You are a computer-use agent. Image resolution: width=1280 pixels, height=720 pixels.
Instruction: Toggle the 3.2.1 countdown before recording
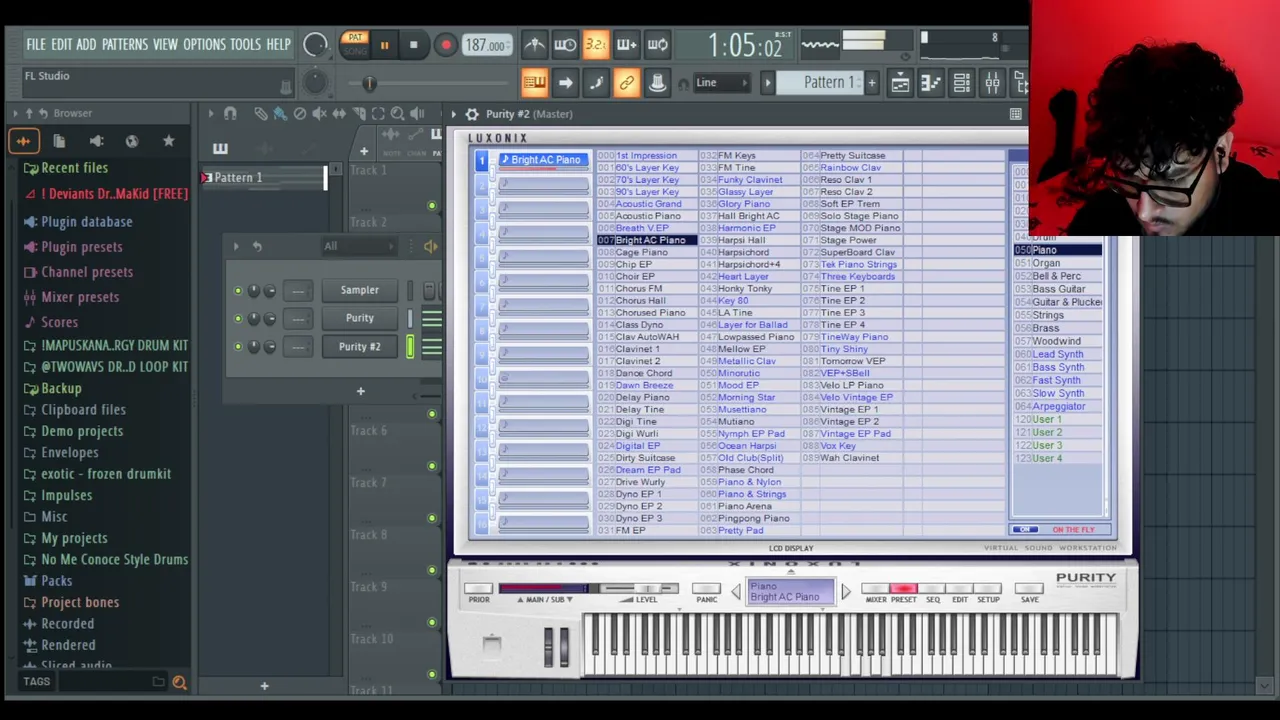pyautogui.click(x=596, y=44)
